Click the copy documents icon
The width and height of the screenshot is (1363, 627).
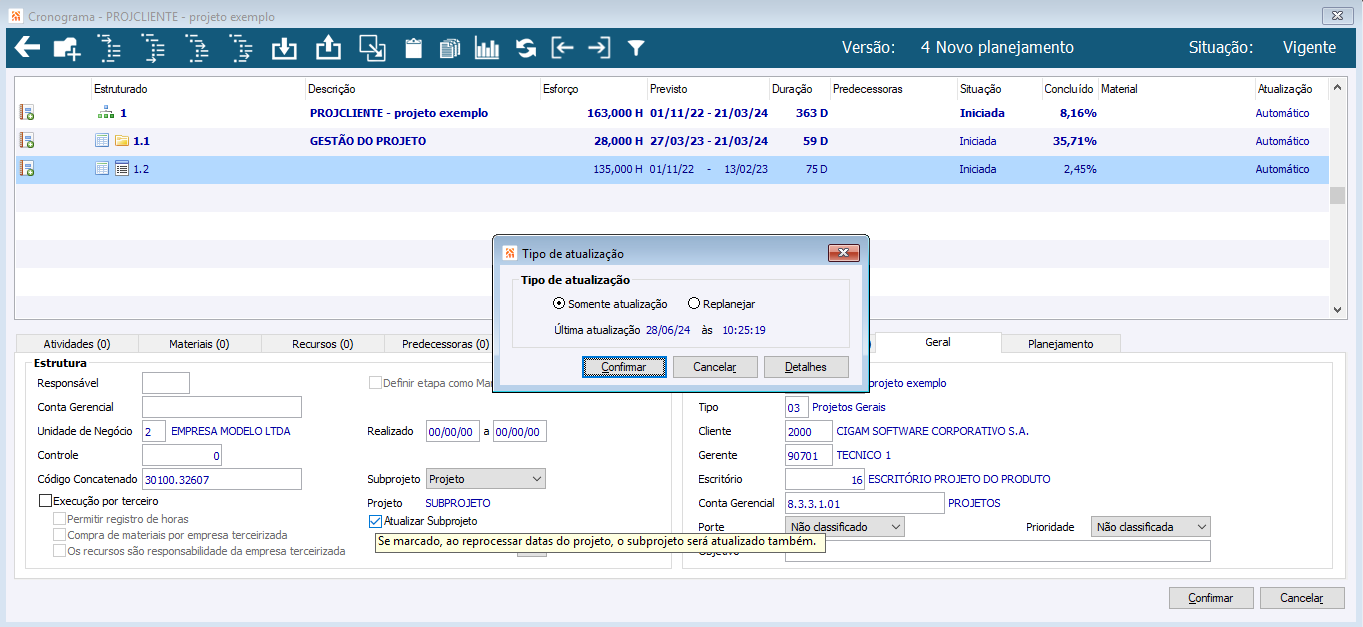click(x=450, y=47)
